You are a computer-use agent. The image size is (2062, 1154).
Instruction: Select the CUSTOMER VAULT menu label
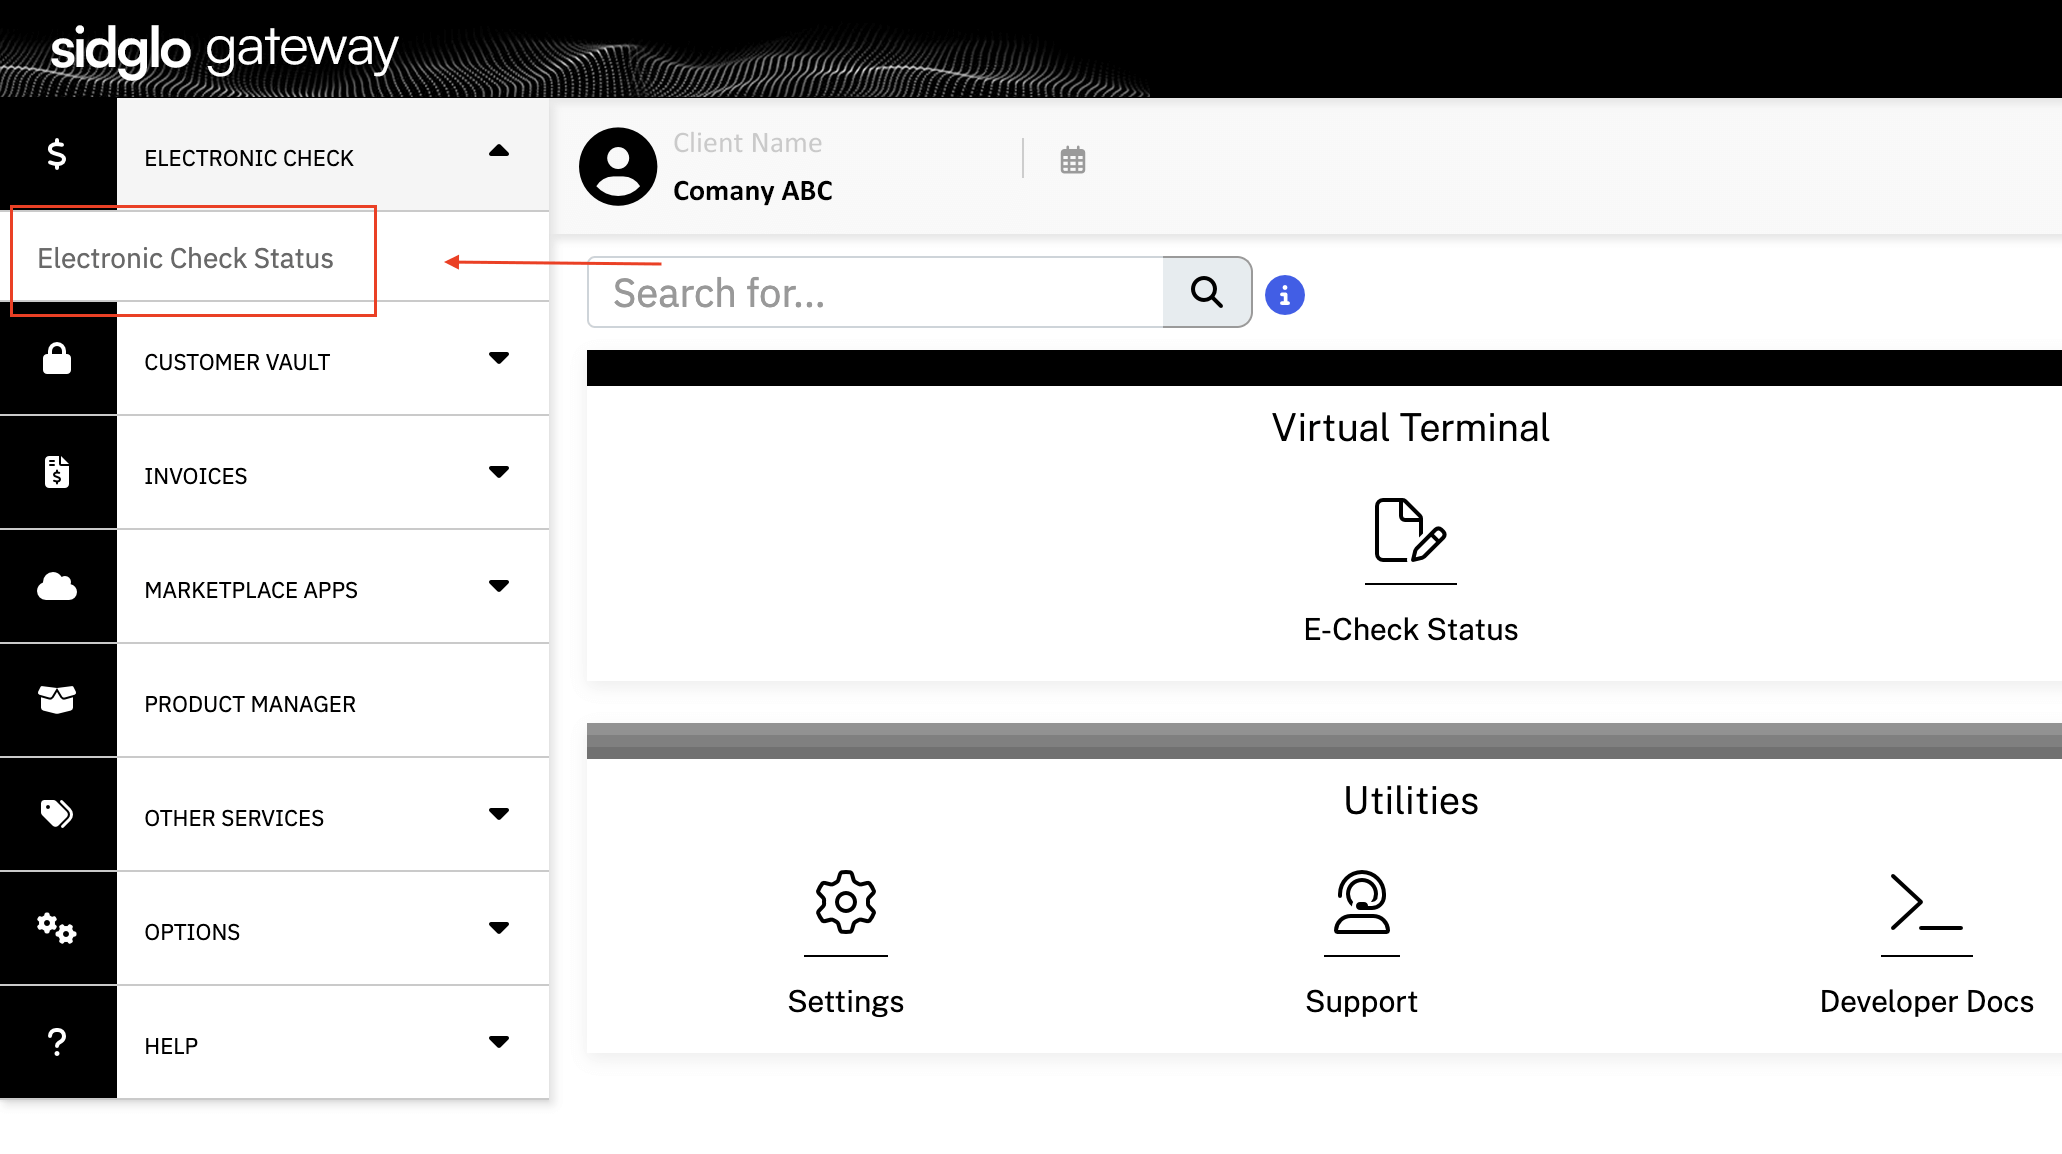point(237,362)
